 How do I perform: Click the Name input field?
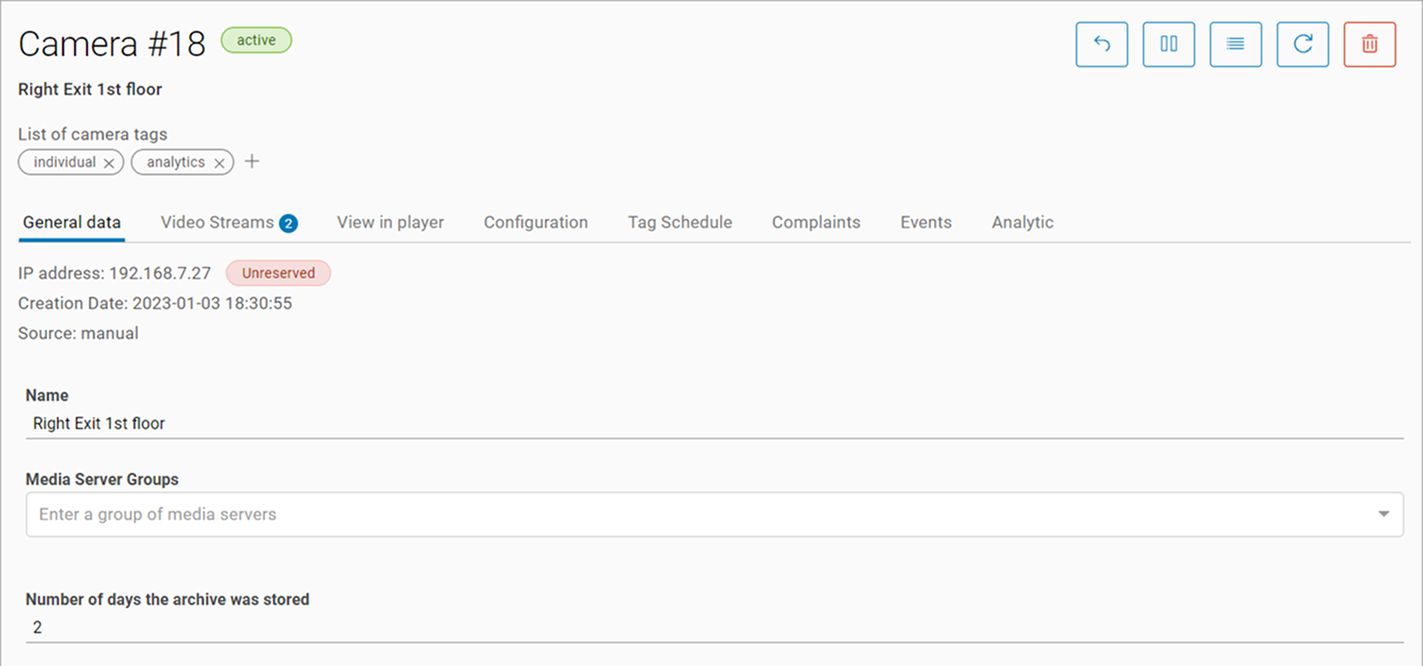point(714,424)
